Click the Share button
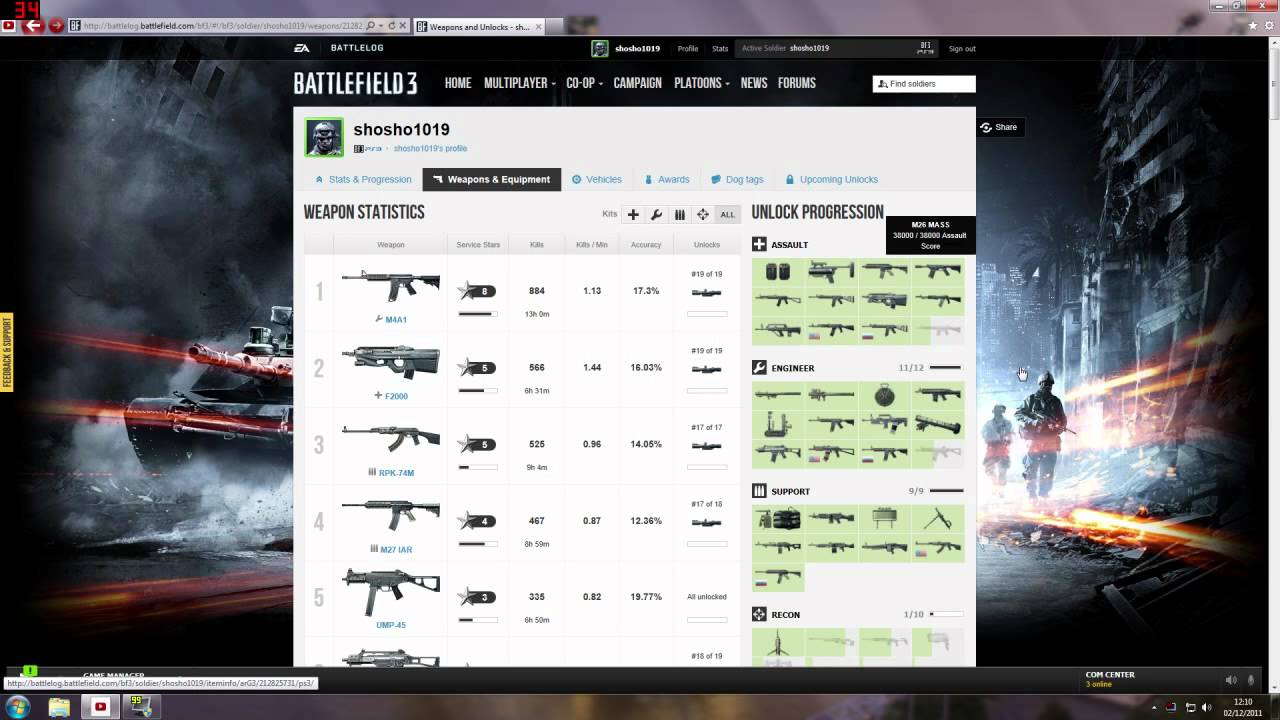This screenshot has height=720, width=1280. 998,127
